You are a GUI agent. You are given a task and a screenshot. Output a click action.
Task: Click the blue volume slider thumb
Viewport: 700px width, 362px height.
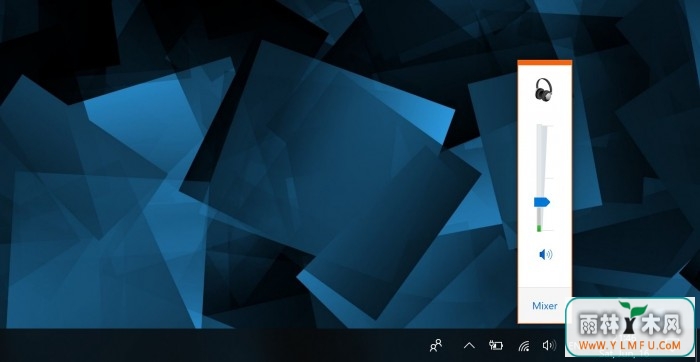[x=542, y=202]
